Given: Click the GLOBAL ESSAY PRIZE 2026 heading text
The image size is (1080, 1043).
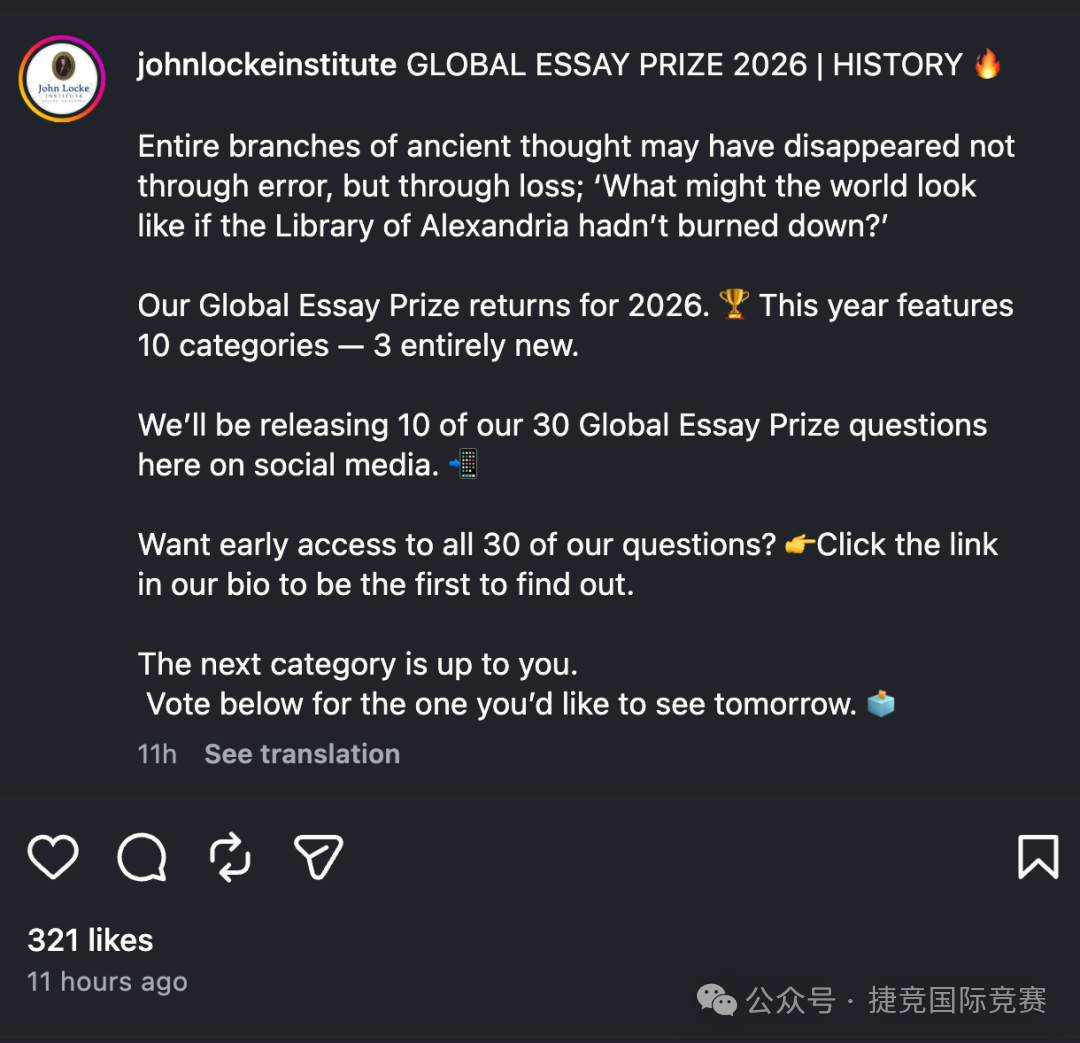Looking at the screenshot, I should (606, 65).
